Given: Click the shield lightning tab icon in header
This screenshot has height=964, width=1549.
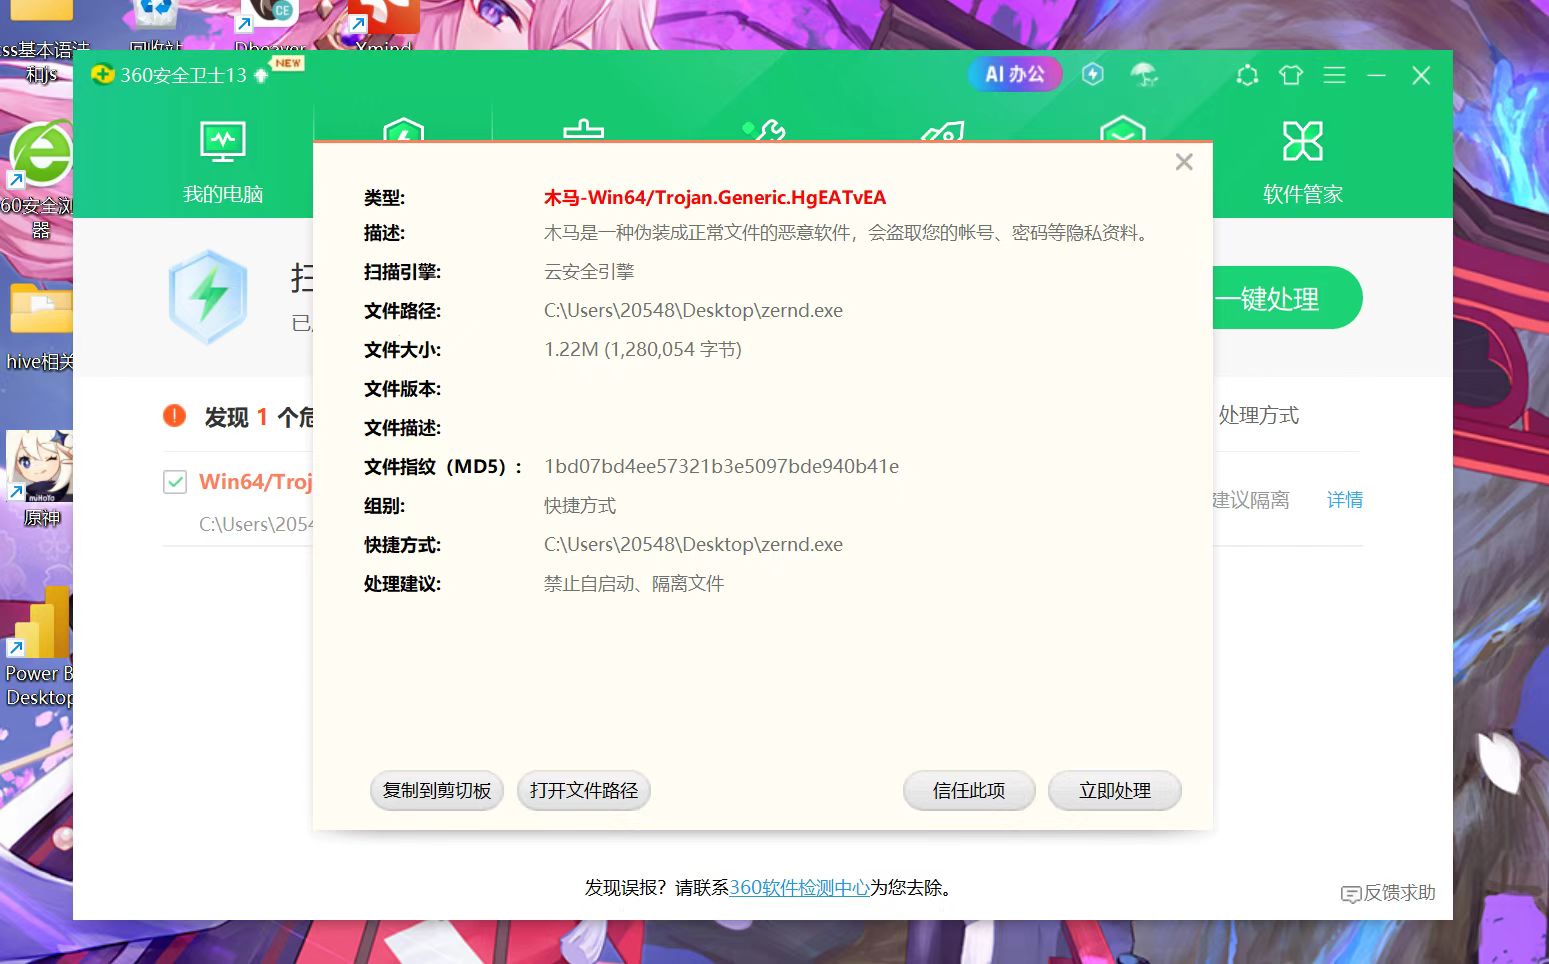Looking at the screenshot, I should pos(403,130).
